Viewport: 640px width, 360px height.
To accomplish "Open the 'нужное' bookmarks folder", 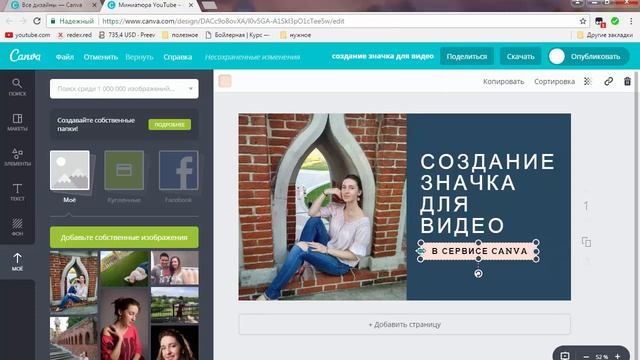I will click(x=296, y=35).
